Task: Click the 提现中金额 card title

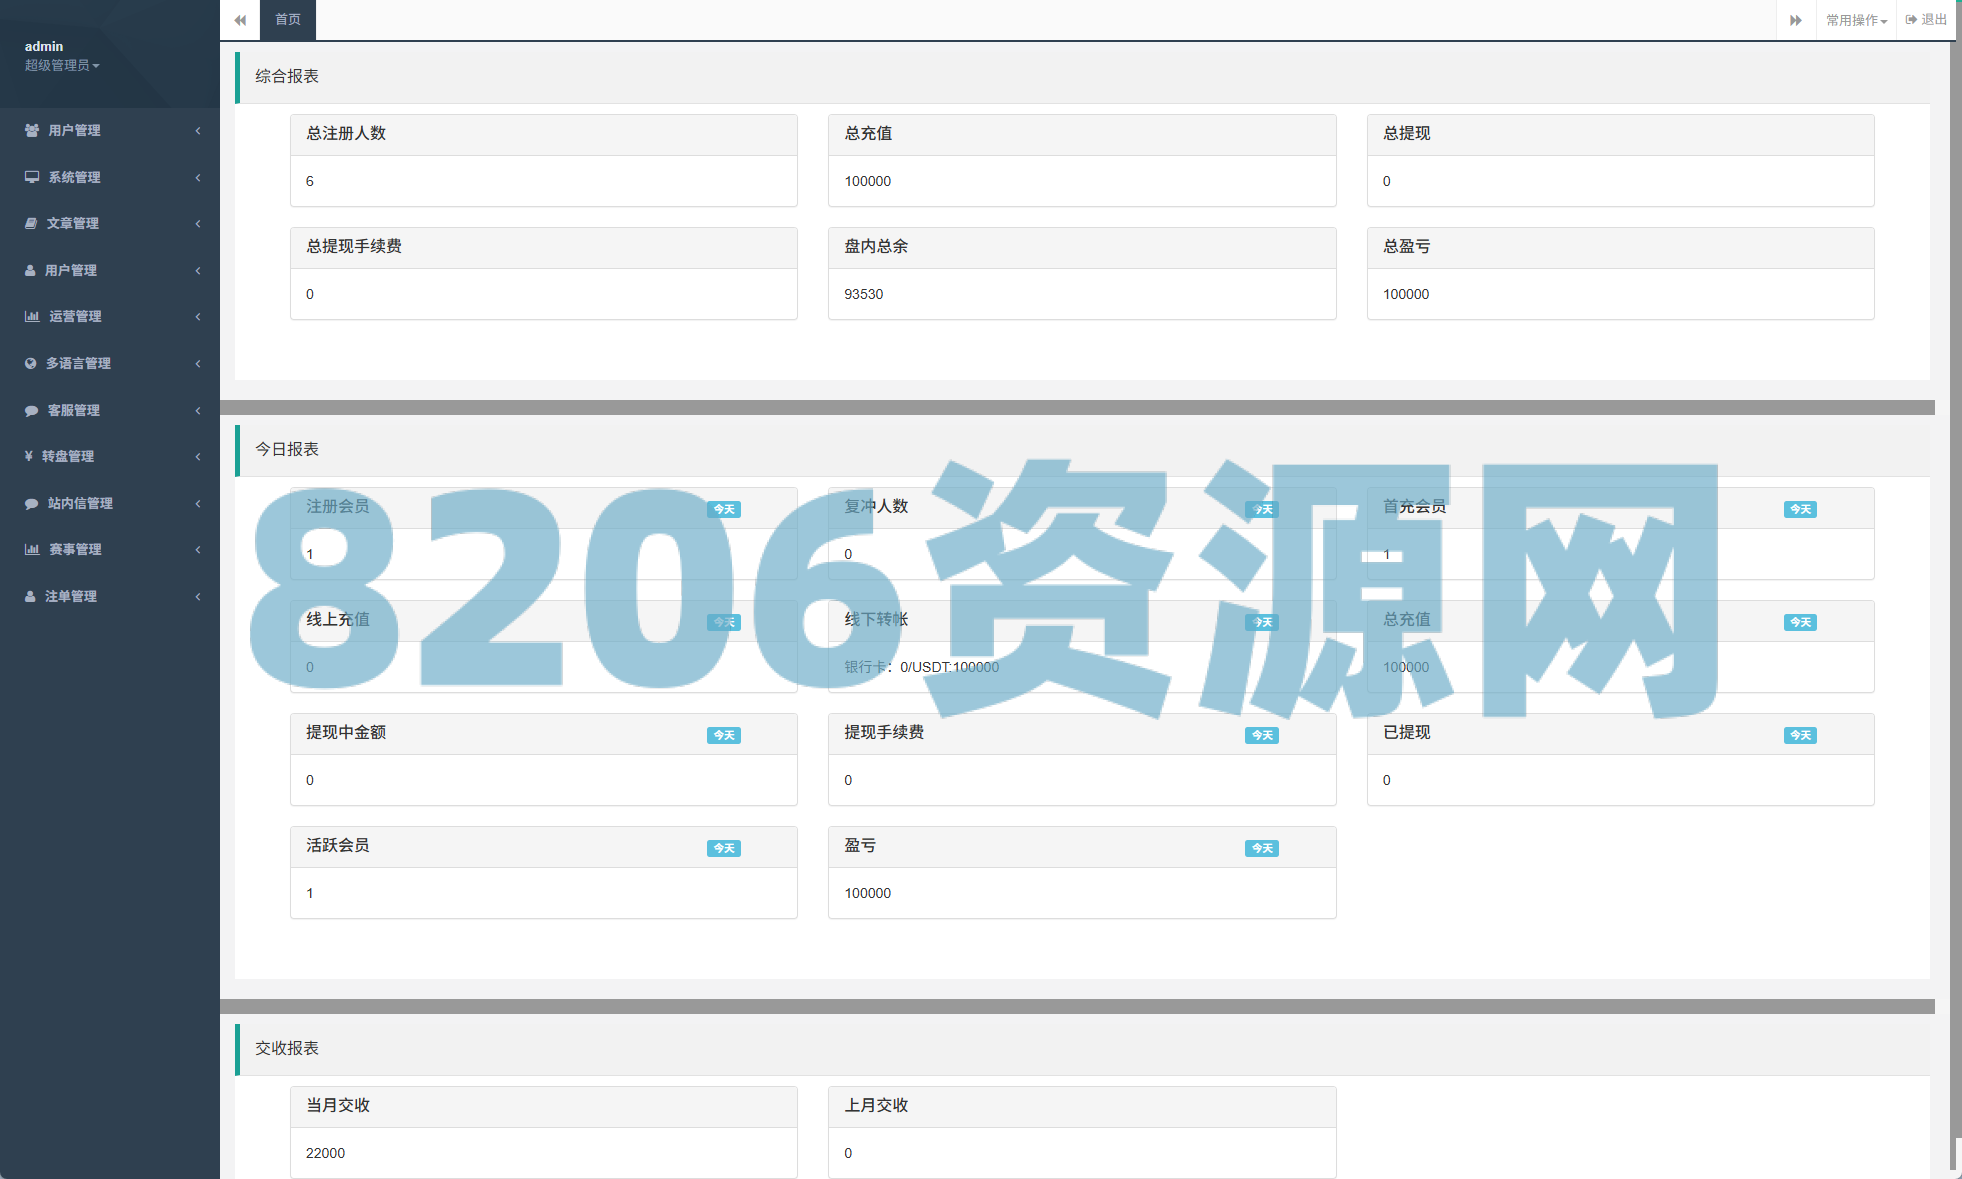Action: click(x=346, y=732)
